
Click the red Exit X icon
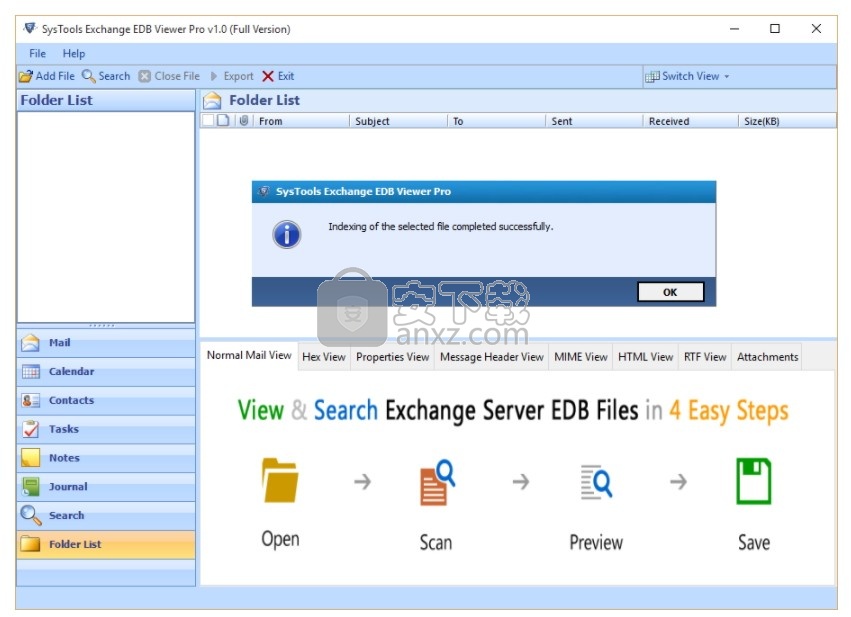coord(268,76)
